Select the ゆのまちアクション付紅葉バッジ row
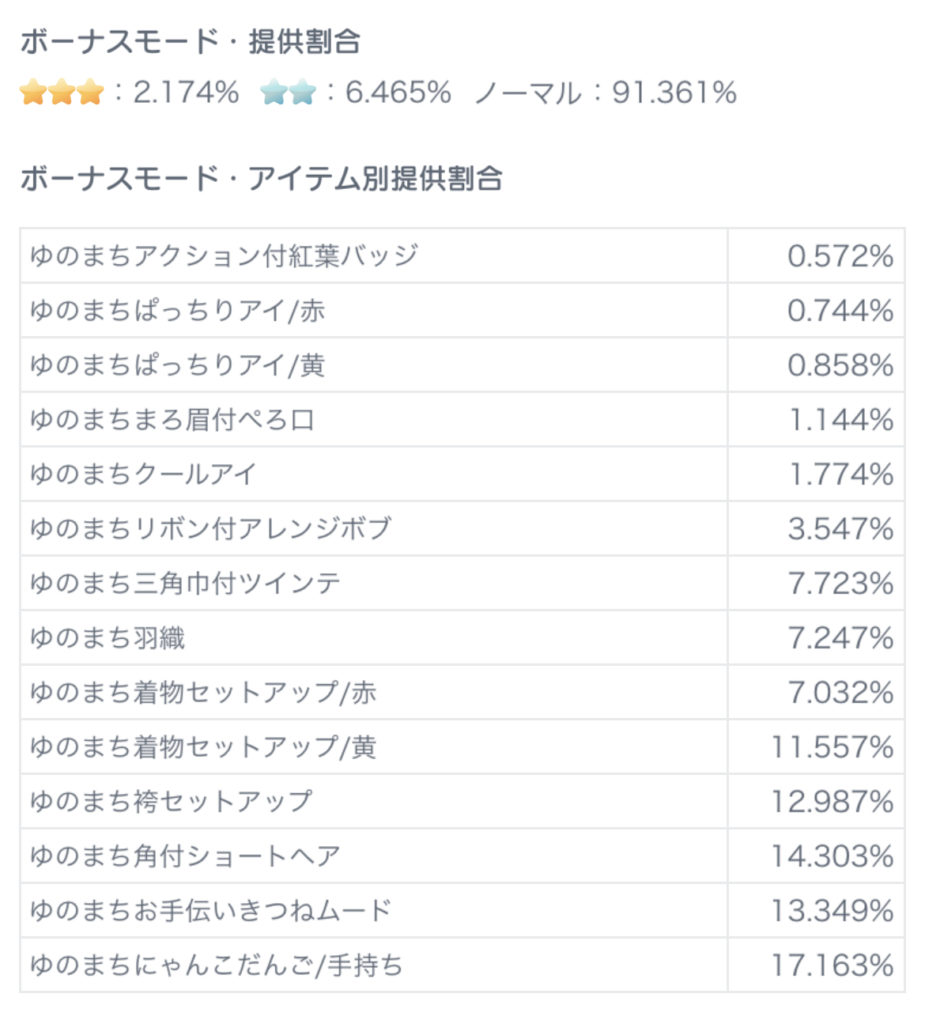This screenshot has width=925, height=1024. coord(224,256)
